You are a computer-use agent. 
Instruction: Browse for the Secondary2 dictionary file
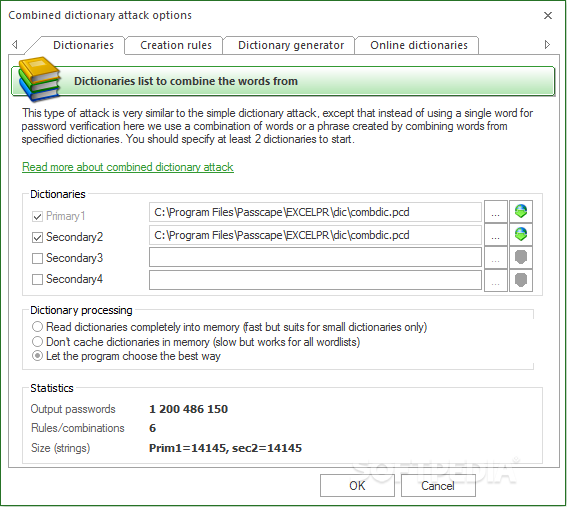tap(495, 235)
